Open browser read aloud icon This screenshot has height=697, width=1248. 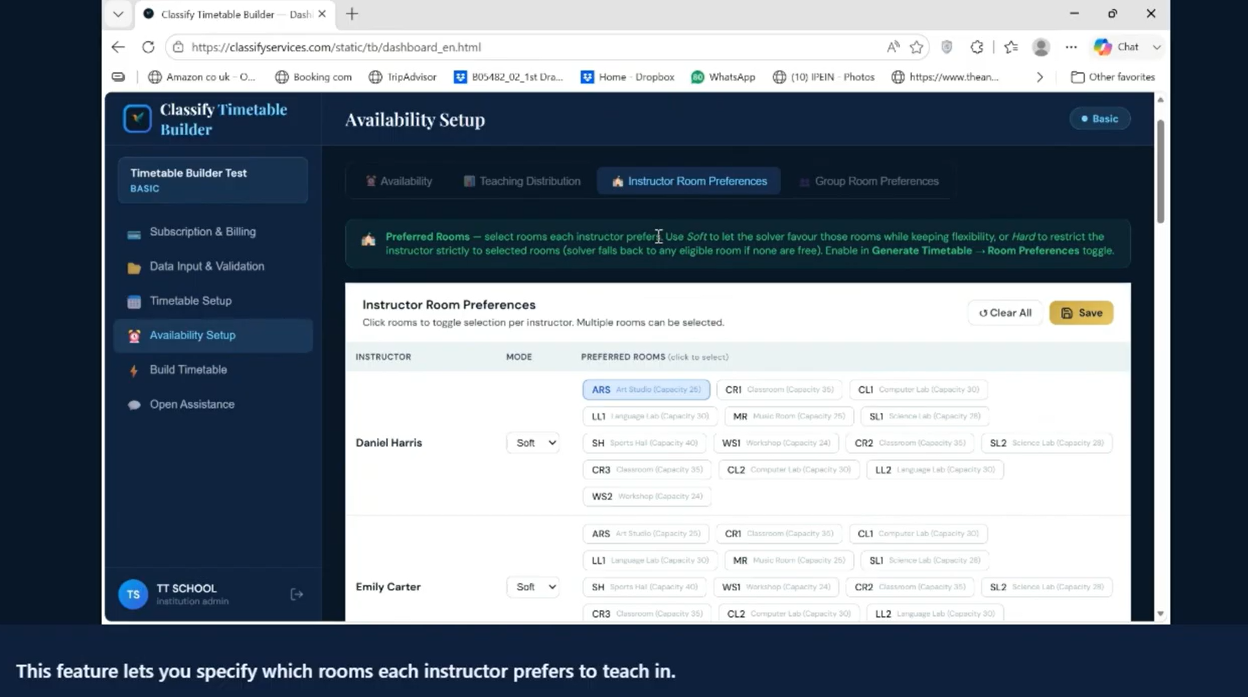[x=892, y=47]
